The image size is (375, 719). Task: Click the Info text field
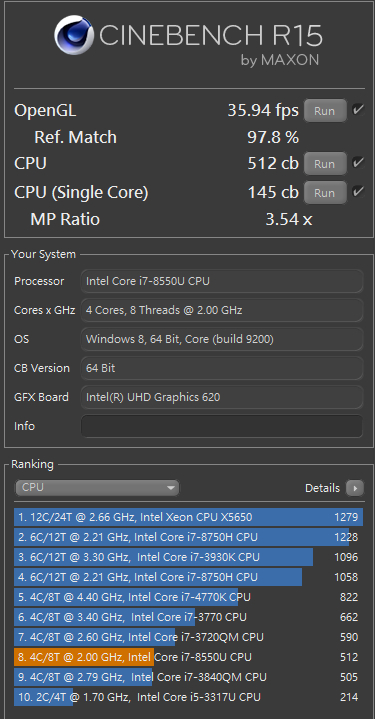pyautogui.click(x=222, y=426)
